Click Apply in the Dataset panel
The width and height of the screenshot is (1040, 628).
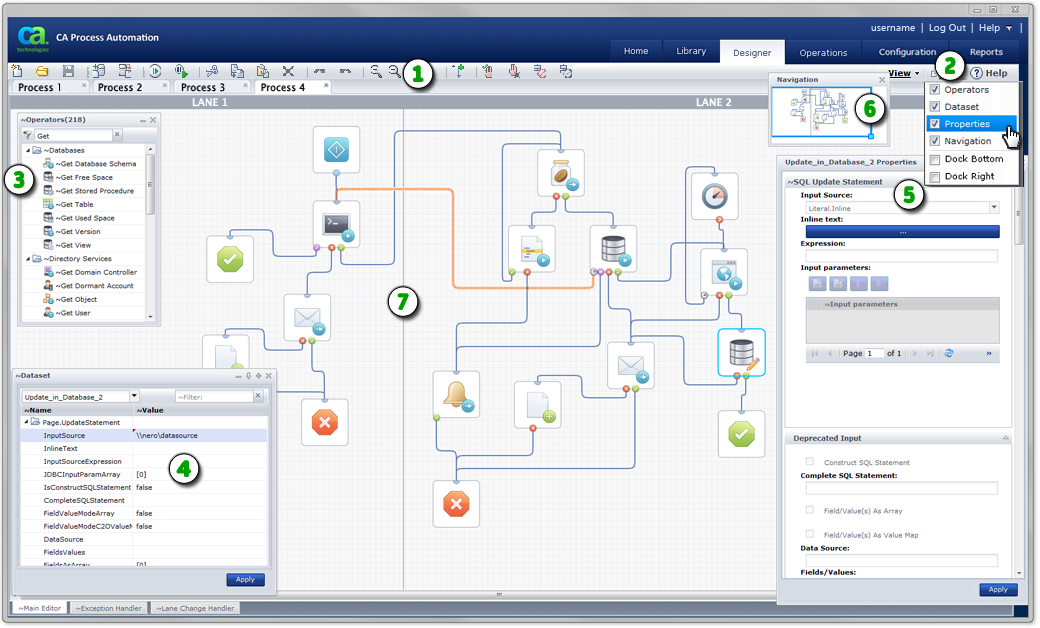246,579
